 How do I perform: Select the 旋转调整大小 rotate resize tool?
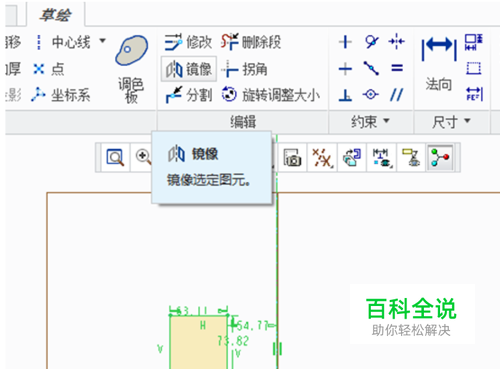click(271, 95)
